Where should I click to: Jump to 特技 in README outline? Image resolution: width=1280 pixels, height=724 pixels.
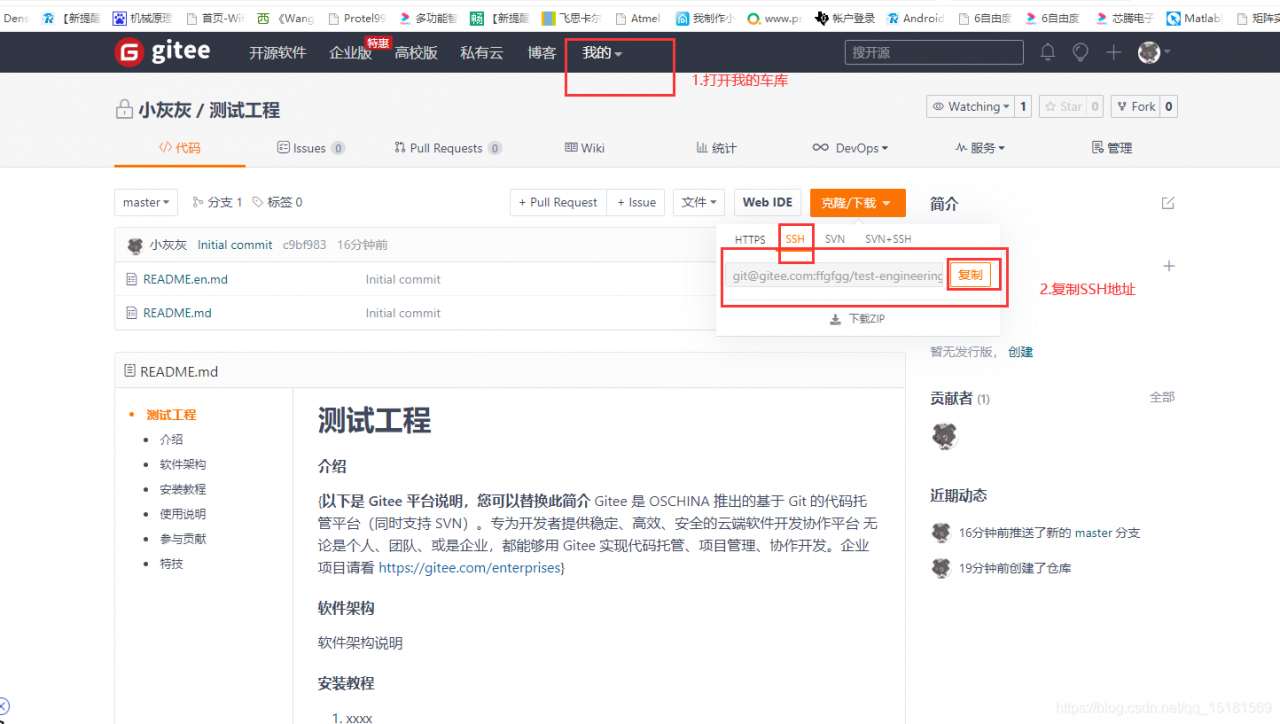point(171,564)
